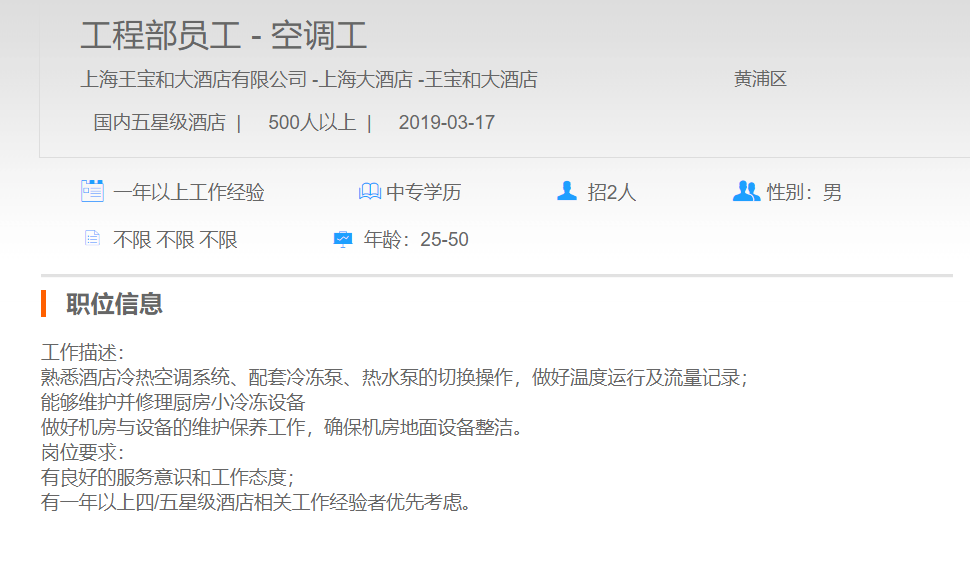Click the two-person icon beside 性别
The height and width of the screenshot is (565, 970).
point(746,191)
